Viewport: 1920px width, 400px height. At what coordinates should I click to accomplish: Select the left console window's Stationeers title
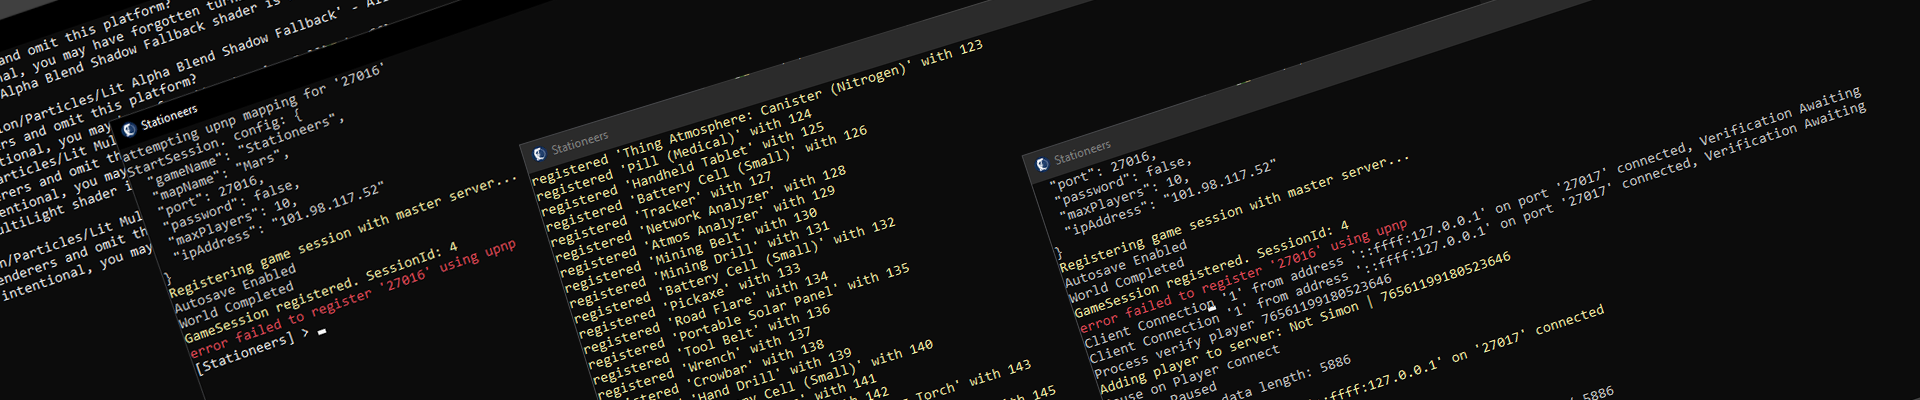click(x=169, y=117)
